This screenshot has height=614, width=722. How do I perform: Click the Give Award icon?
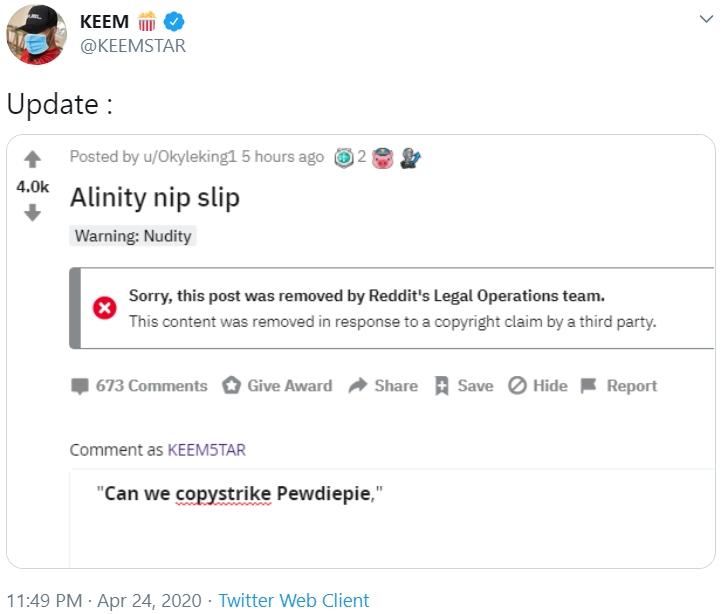(232, 386)
